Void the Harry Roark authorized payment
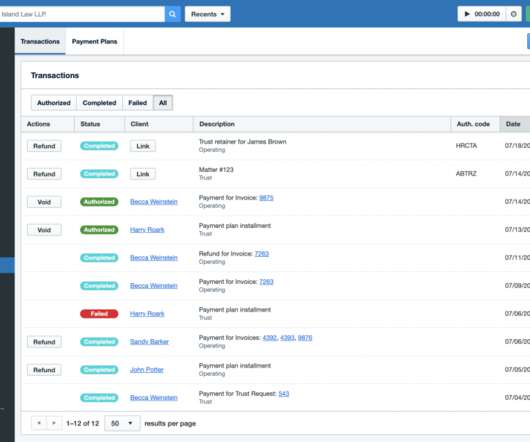The width and height of the screenshot is (530, 442). coord(44,230)
